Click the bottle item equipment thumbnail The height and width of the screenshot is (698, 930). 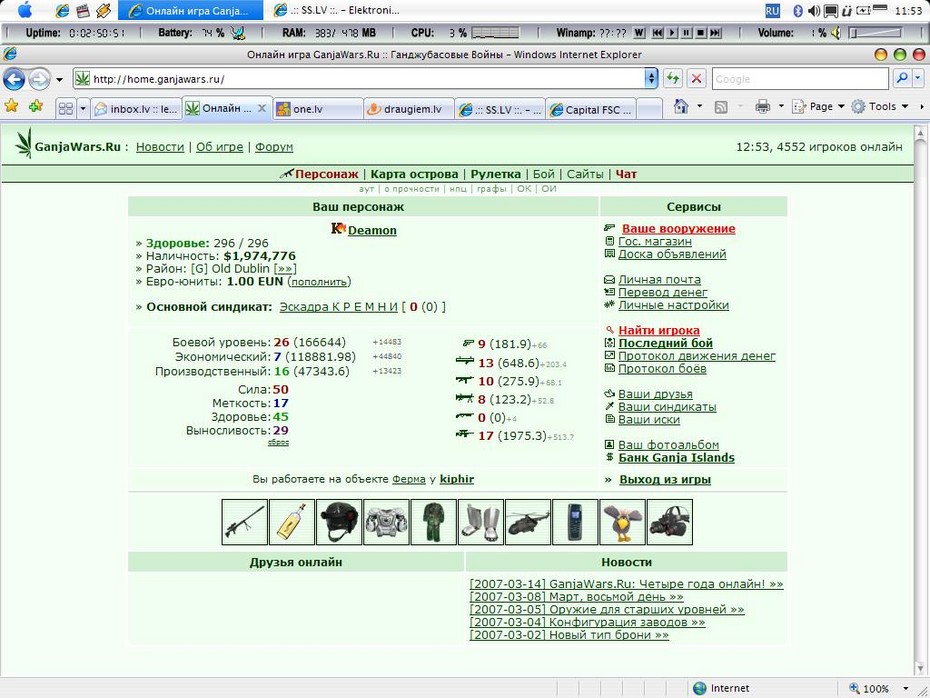[291, 522]
